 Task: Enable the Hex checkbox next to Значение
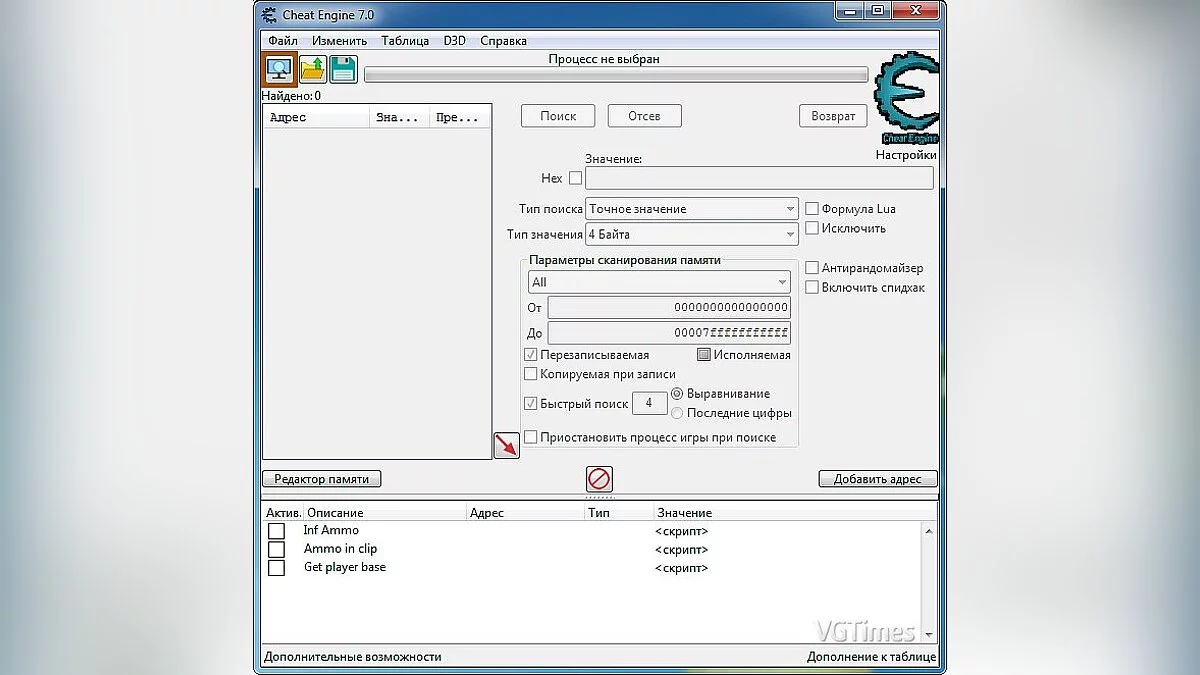[x=575, y=178]
